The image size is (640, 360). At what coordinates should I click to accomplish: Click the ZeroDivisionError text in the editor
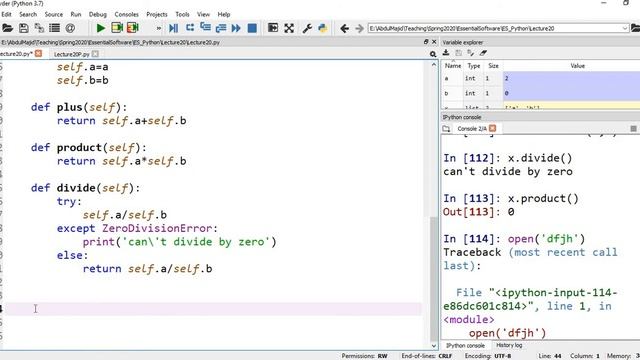(157, 229)
